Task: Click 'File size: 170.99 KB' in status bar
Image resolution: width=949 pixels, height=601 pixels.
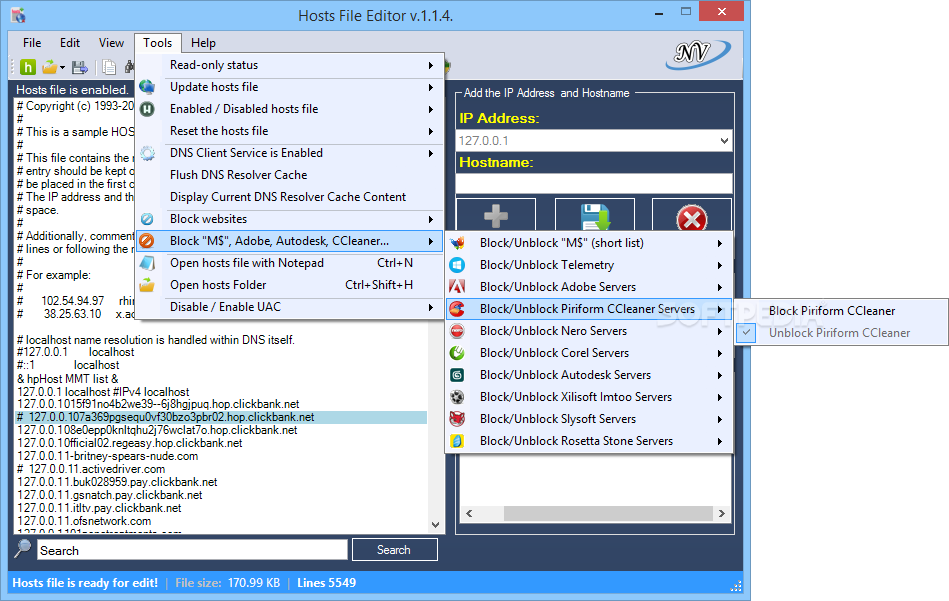Action: coord(228,583)
